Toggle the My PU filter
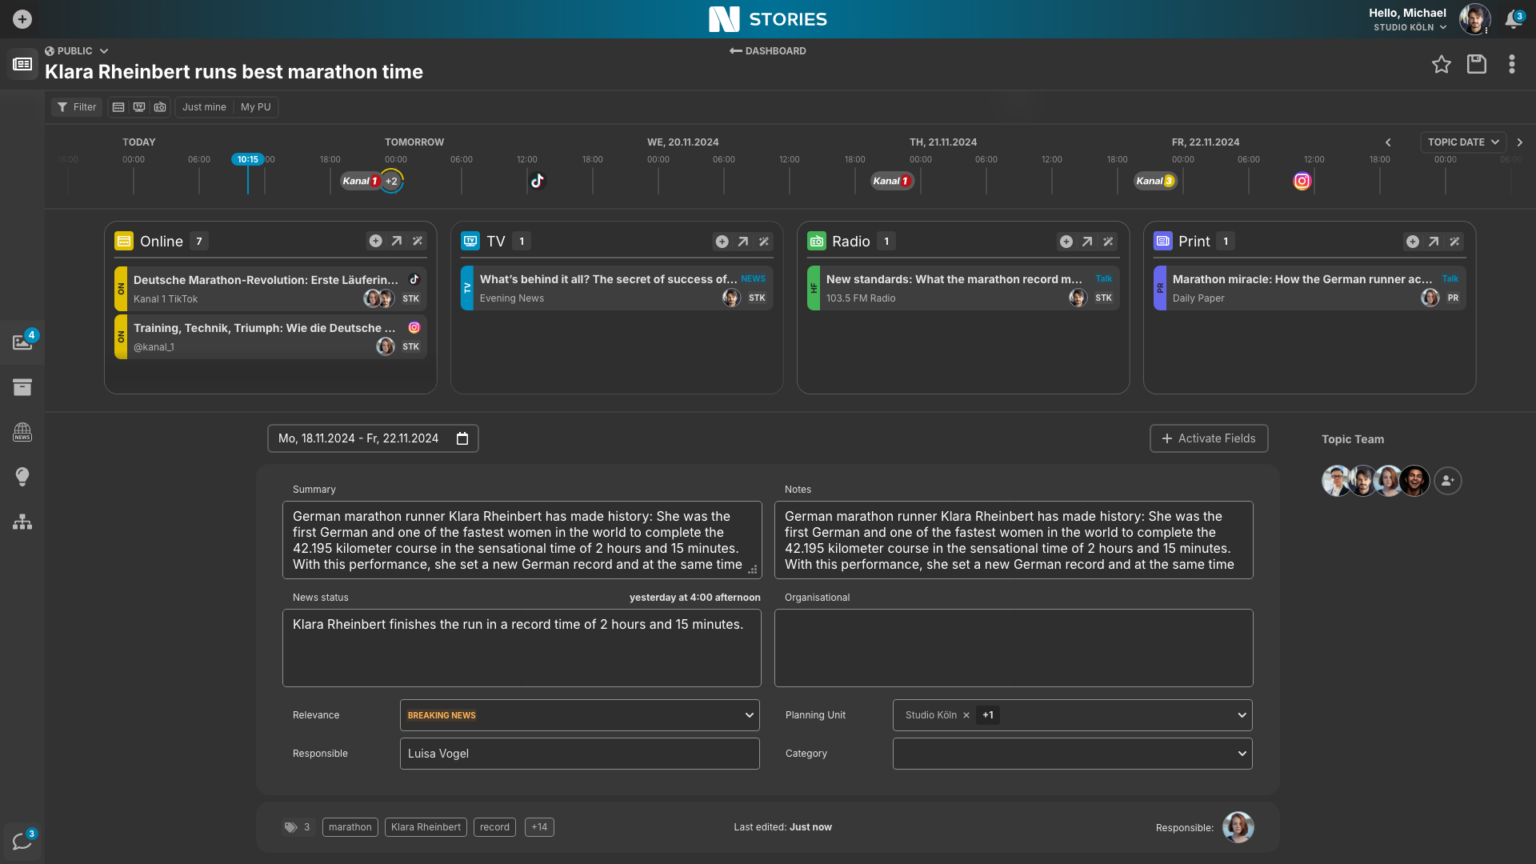This screenshot has height=864, width=1536. (x=255, y=107)
